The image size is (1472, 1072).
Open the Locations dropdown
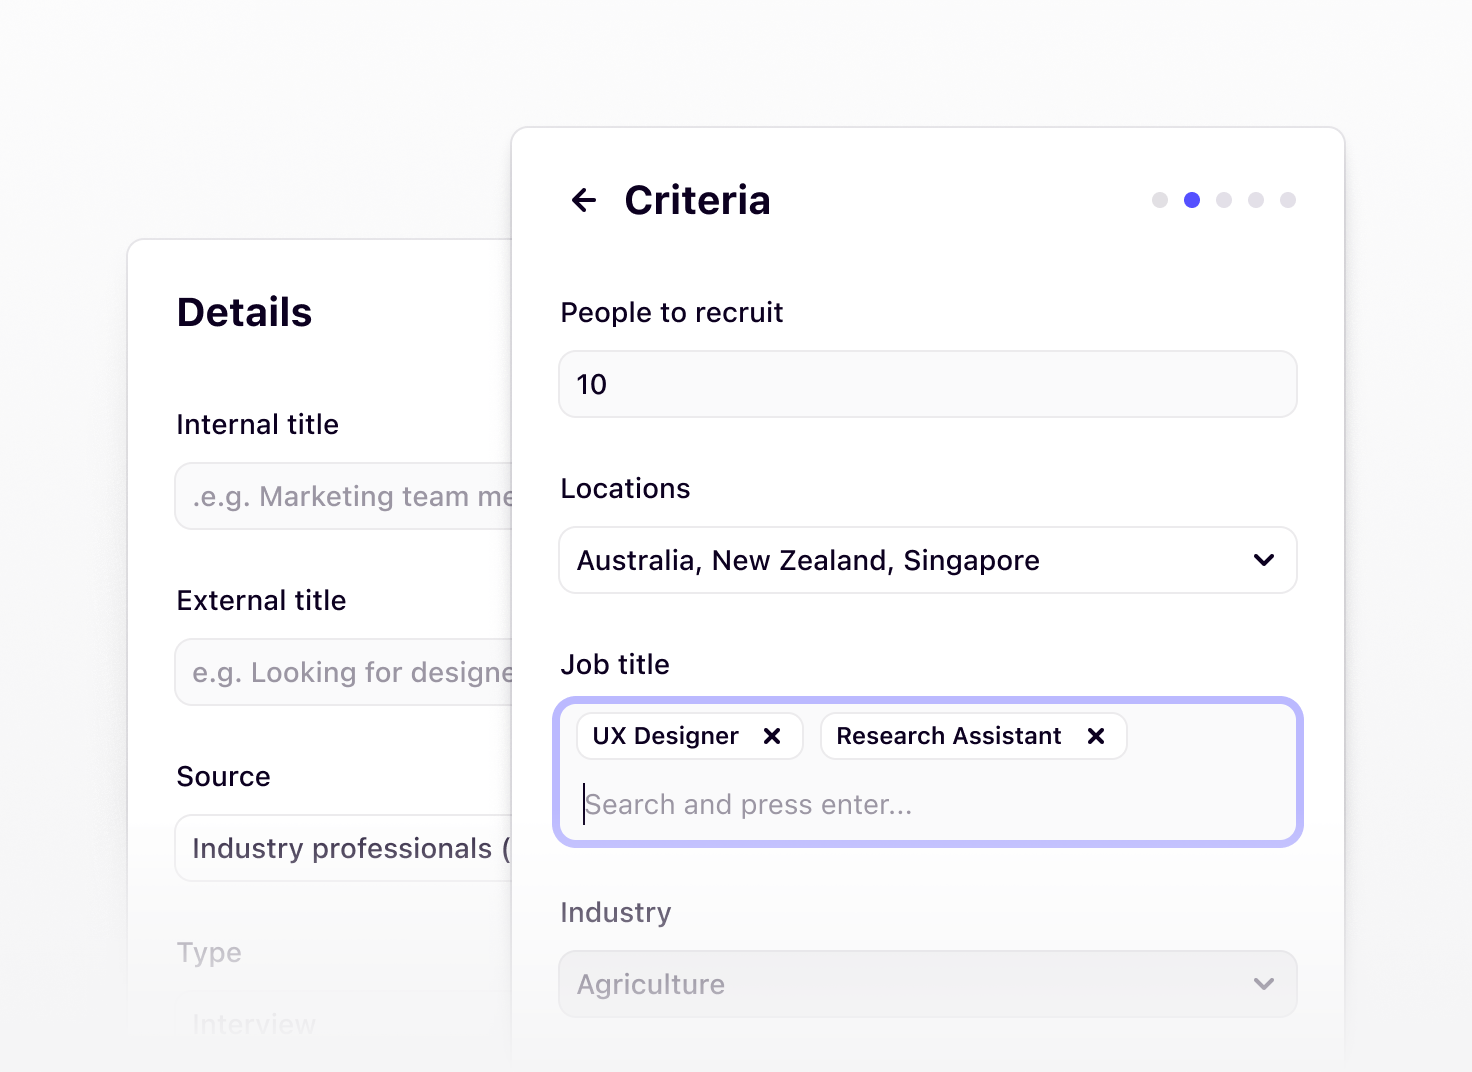coord(926,560)
